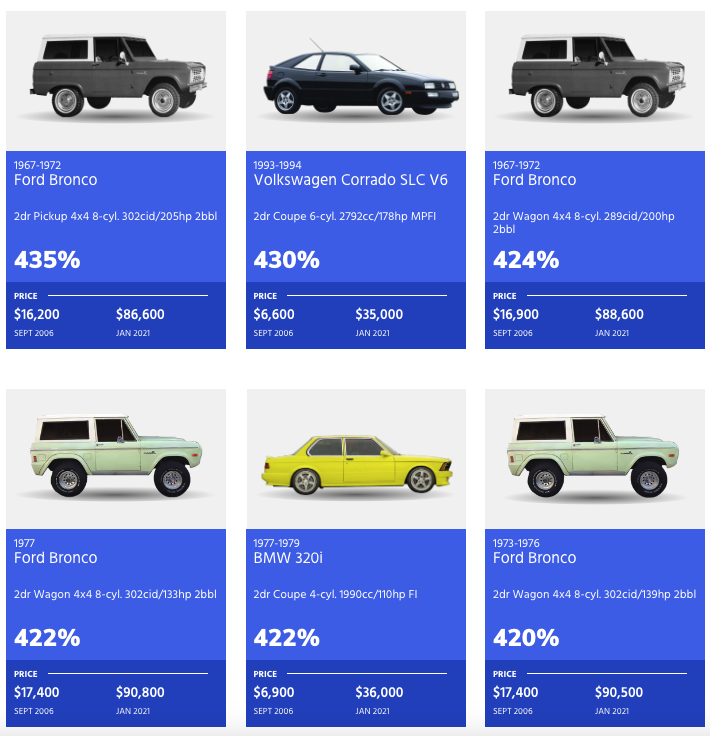710x736 pixels.
Task: Select the gray Bronco image above 424%
Action: click(596, 77)
